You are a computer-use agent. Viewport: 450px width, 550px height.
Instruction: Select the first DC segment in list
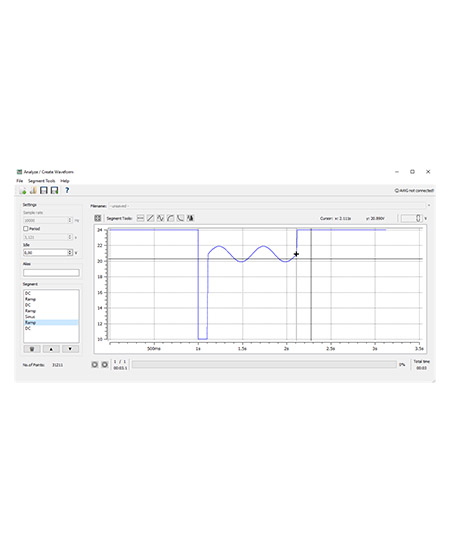[x=51, y=293]
